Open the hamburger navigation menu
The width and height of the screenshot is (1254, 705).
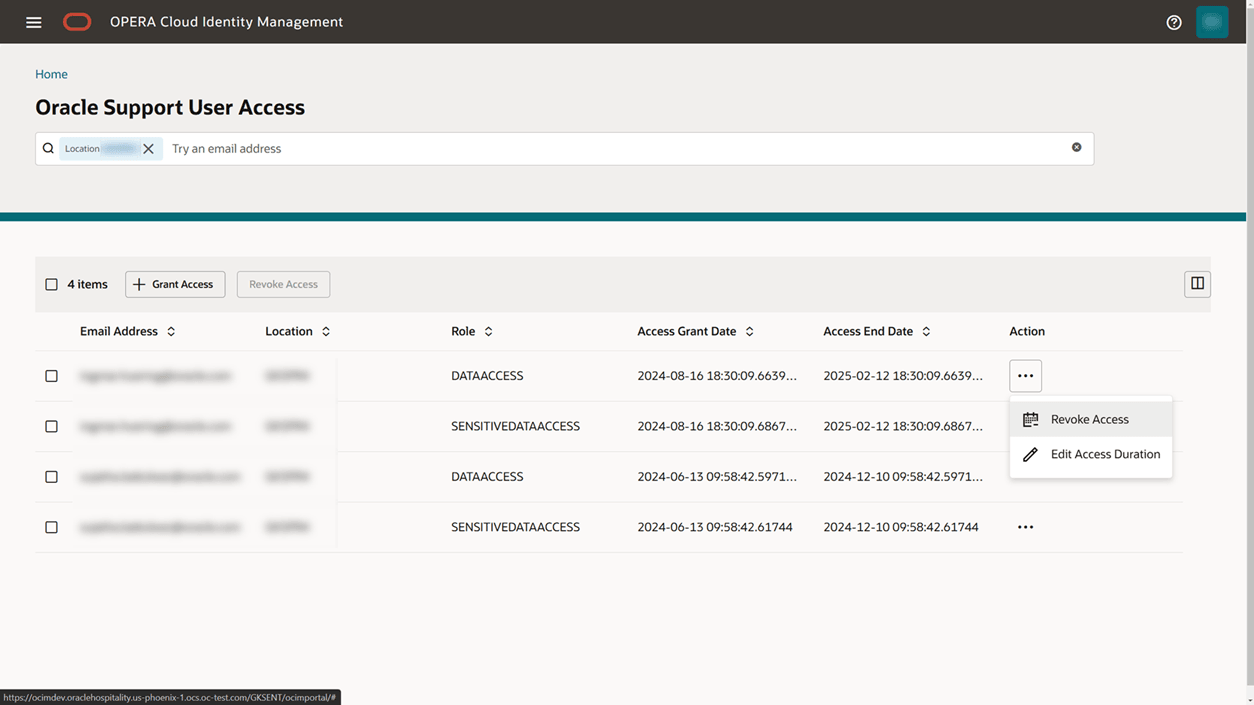[34, 22]
